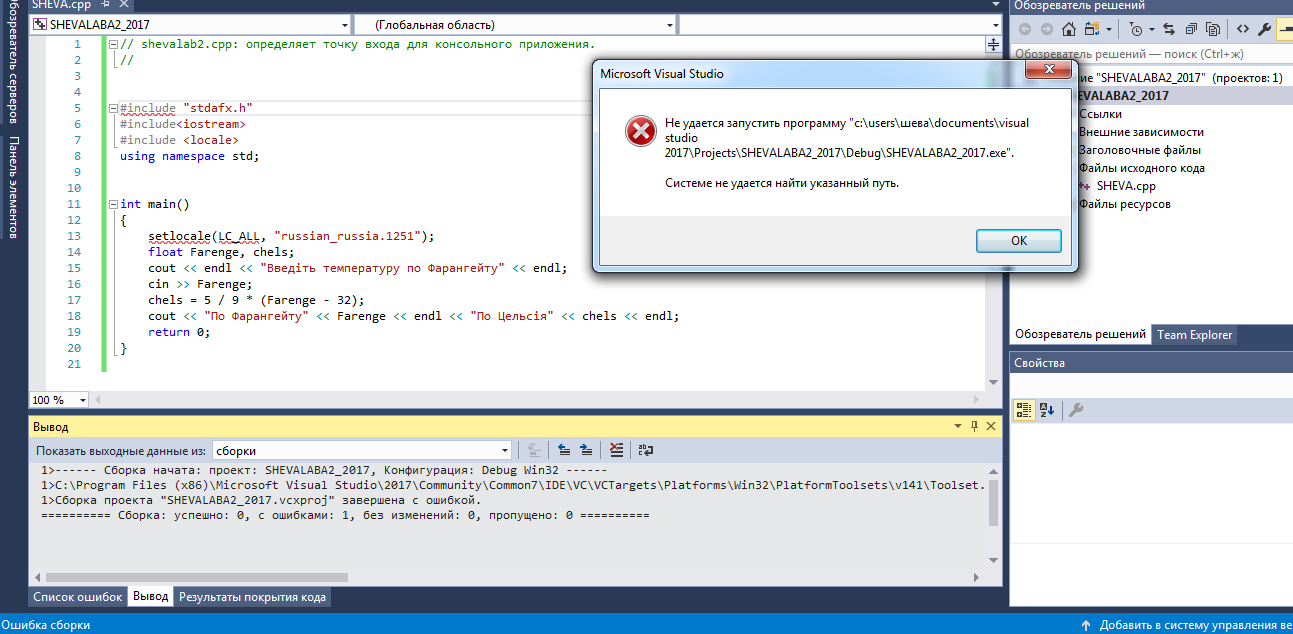
Task: Open View Code icon in Solution Explorer
Action: [1244, 29]
